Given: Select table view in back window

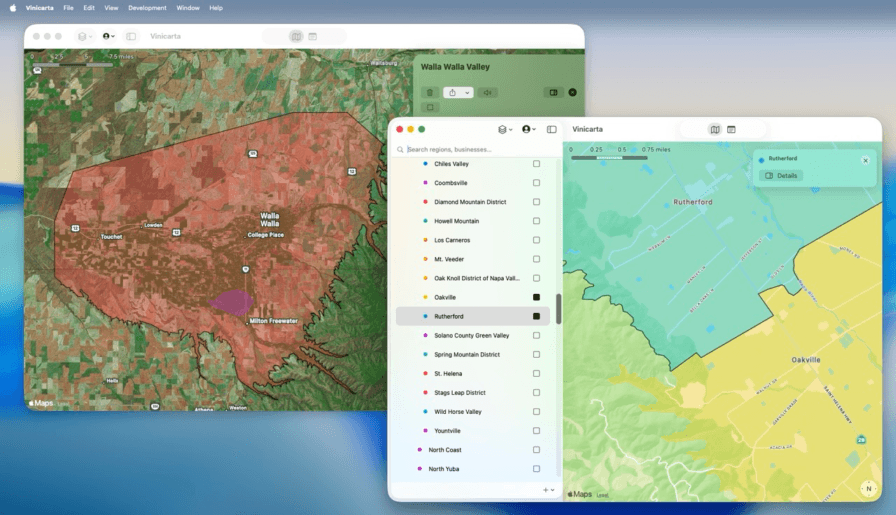Looking at the screenshot, I should (x=313, y=37).
